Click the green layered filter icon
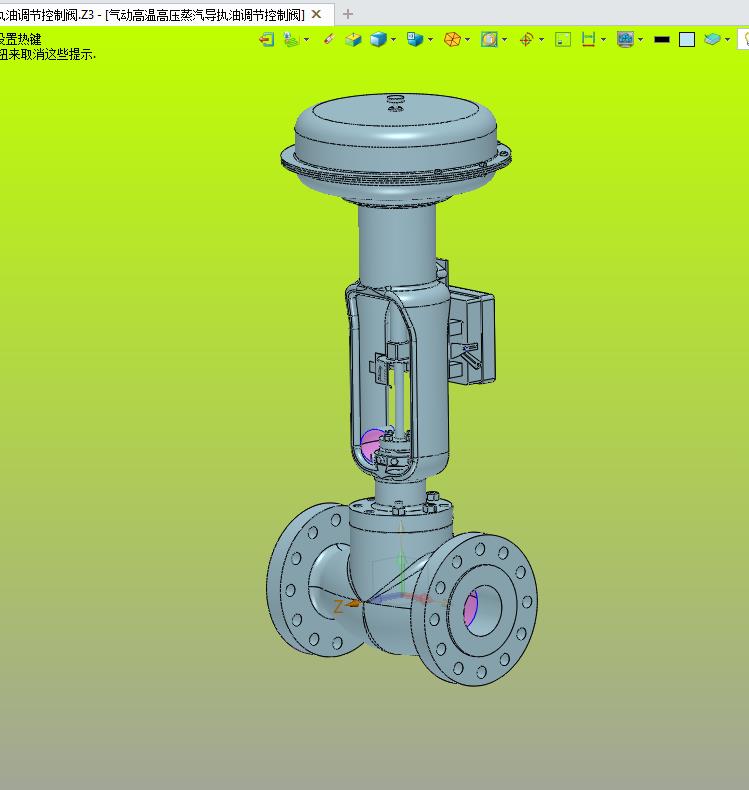 coord(292,39)
